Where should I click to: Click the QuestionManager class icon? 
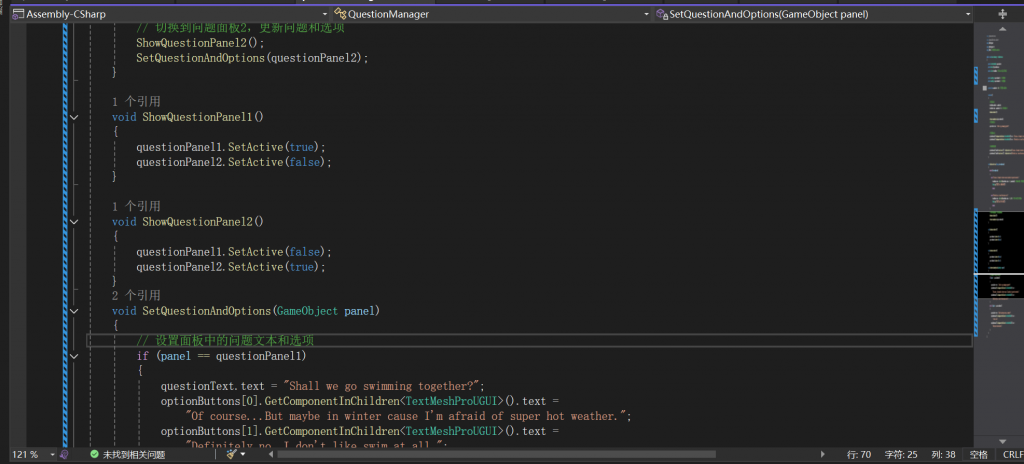[x=340, y=14]
